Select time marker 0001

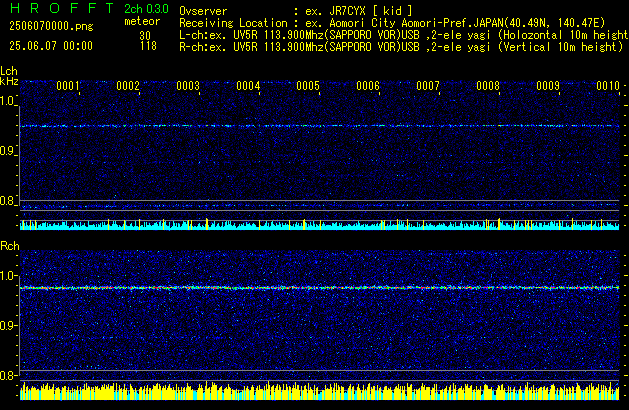pyautogui.click(x=68, y=86)
